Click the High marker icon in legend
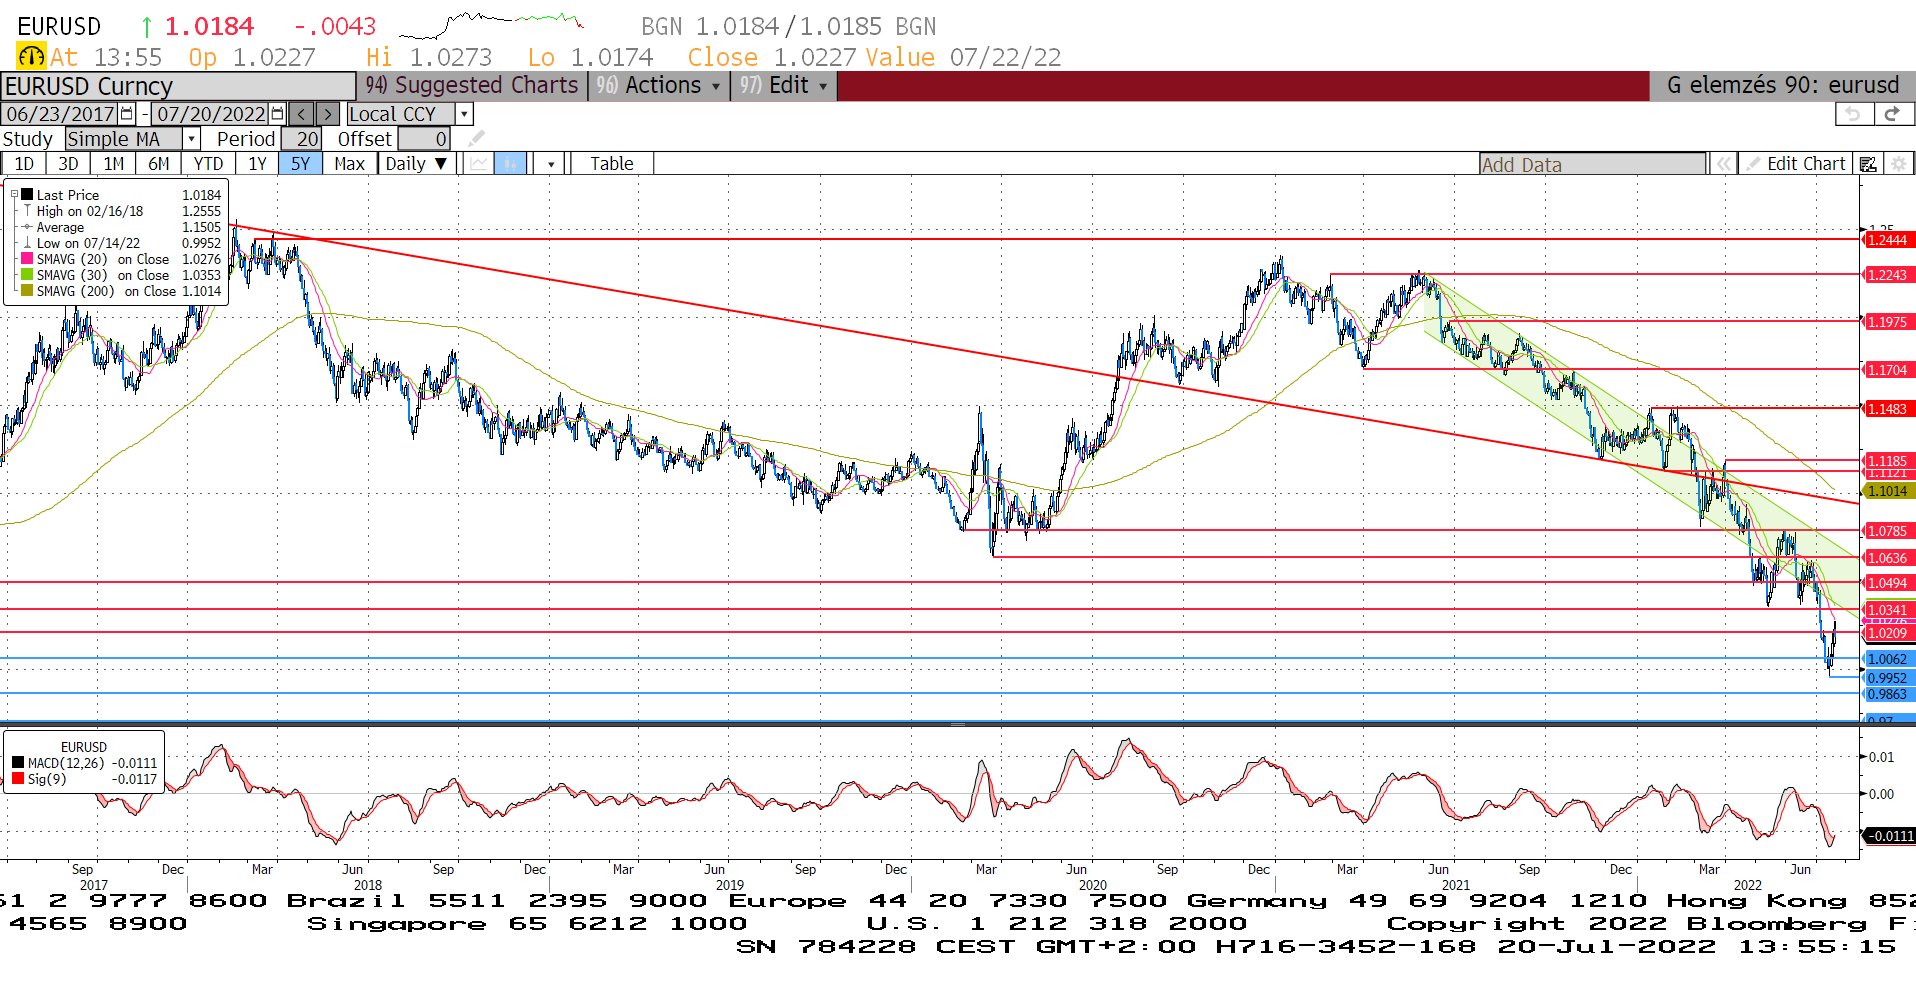 (28, 211)
